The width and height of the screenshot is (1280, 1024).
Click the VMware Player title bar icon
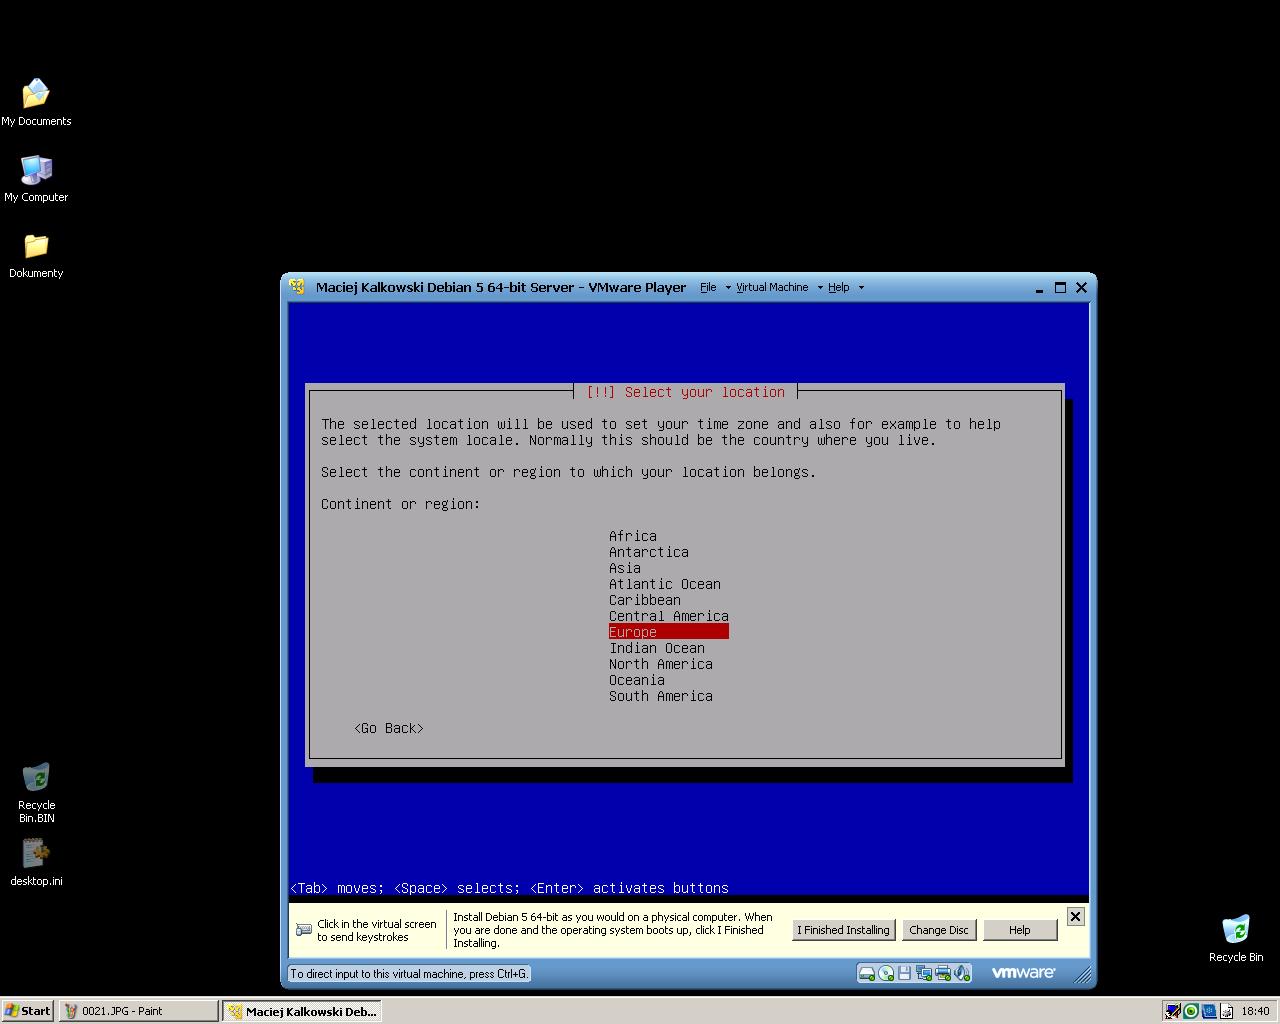(x=297, y=287)
